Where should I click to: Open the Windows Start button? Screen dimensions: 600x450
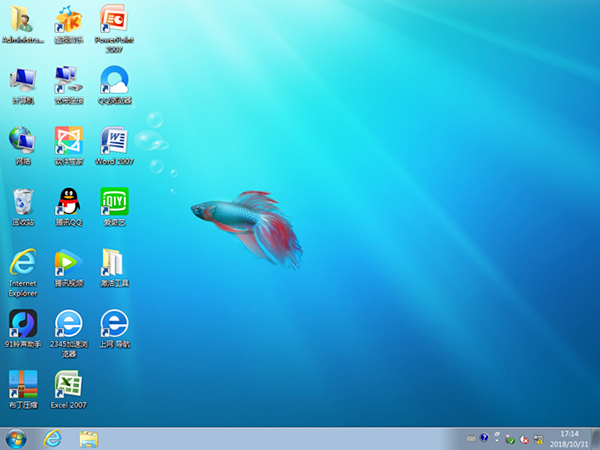(16, 439)
